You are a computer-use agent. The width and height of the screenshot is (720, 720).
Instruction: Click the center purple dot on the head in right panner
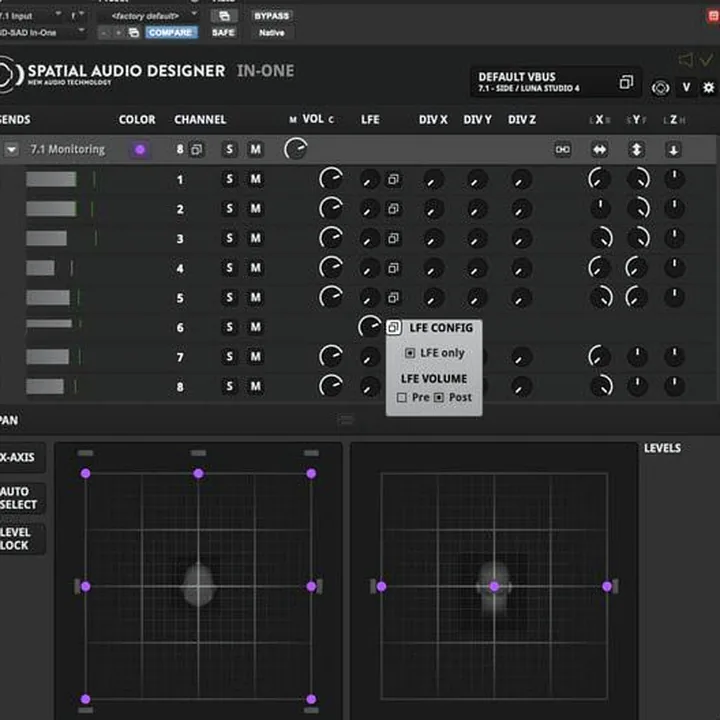click(x=494, y=586)
